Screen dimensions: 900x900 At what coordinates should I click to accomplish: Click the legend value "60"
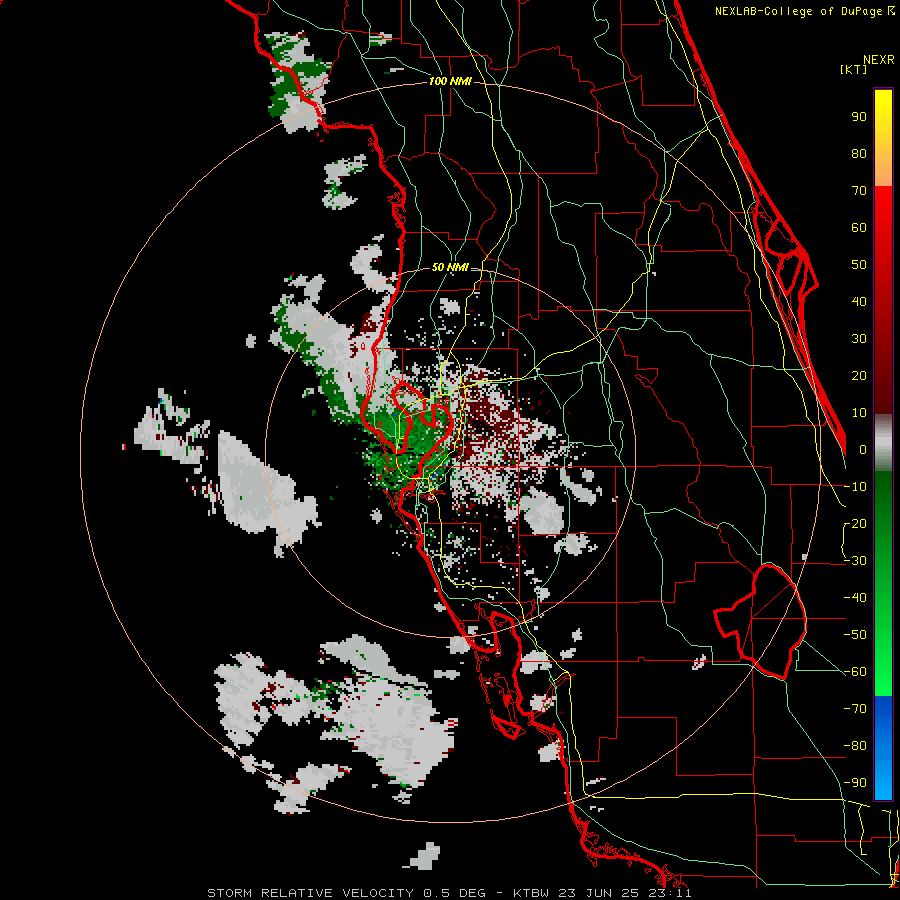pos(859,228)
